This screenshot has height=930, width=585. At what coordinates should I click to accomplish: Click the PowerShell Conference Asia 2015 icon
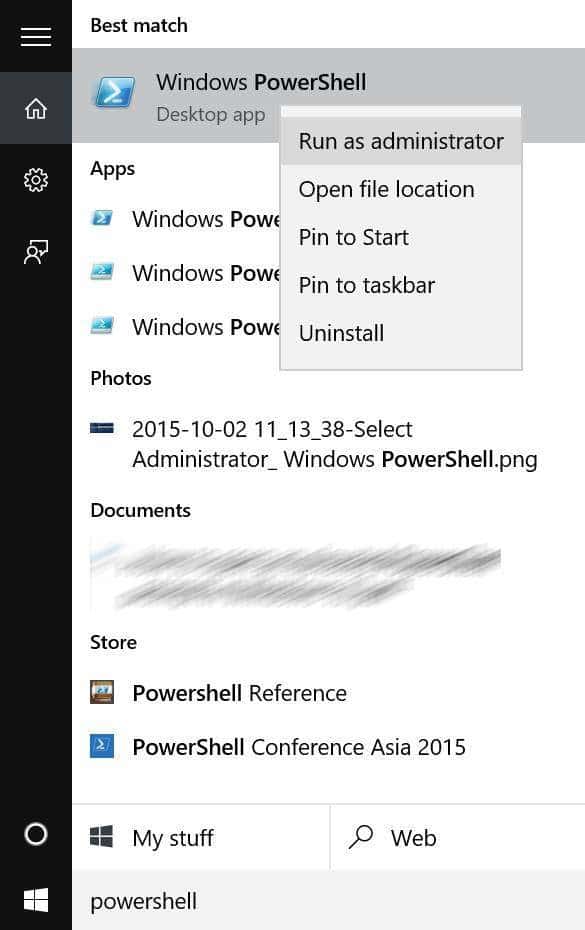[101, 746]
